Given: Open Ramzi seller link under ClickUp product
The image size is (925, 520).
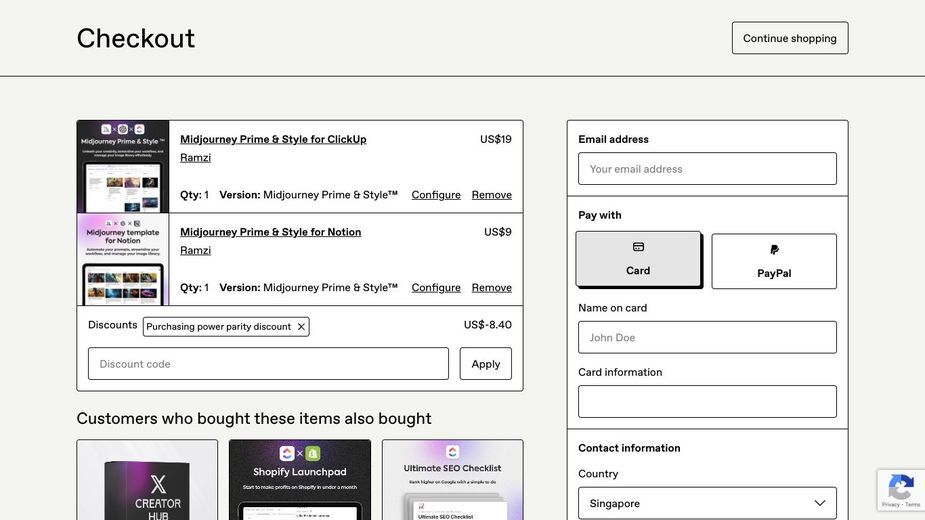Looking at the screenshot, I should coord(195,158).
